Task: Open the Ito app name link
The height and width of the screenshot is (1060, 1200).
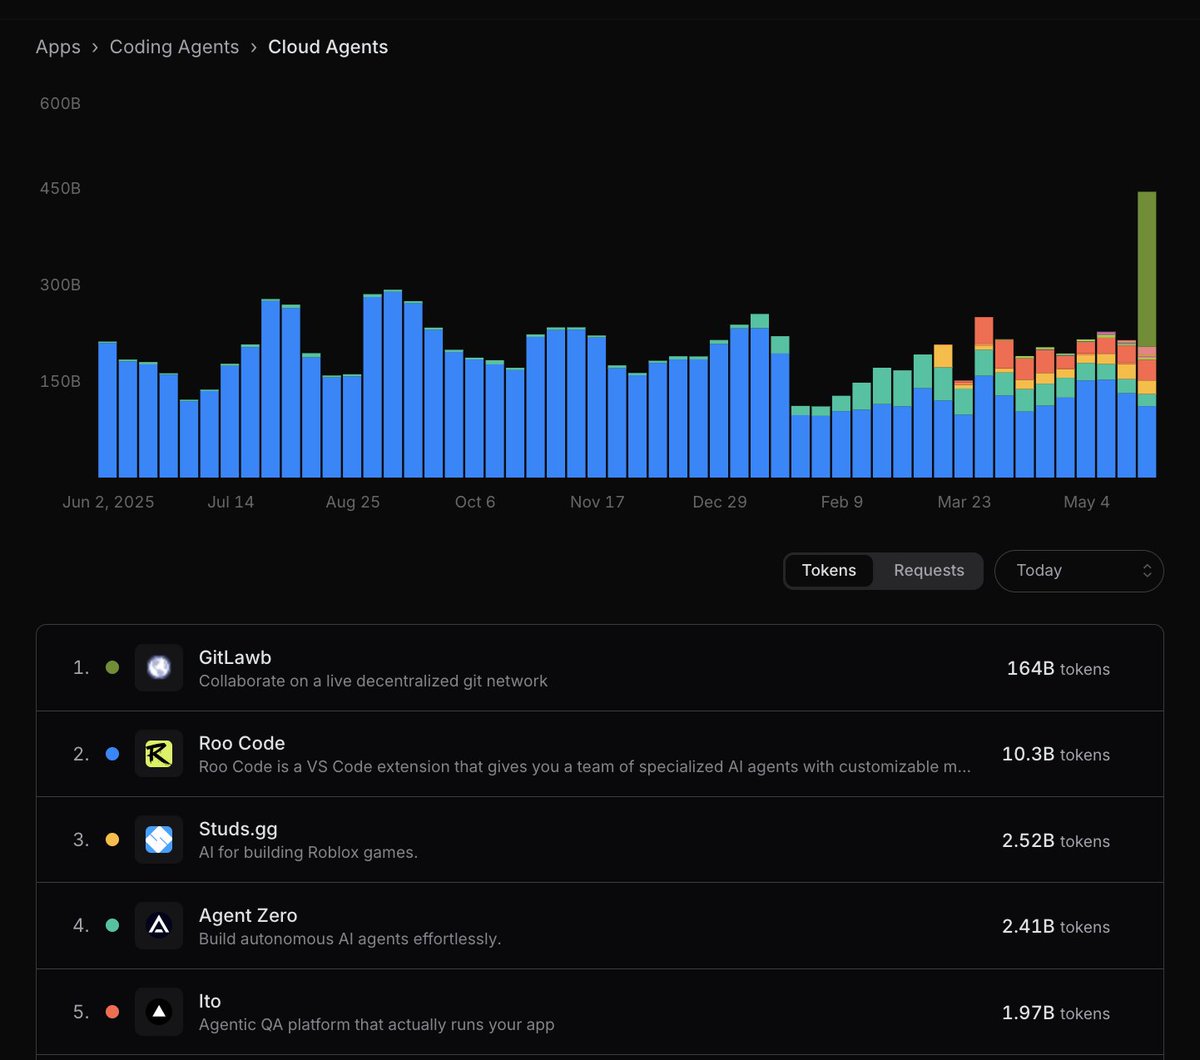Action: 210,1001
